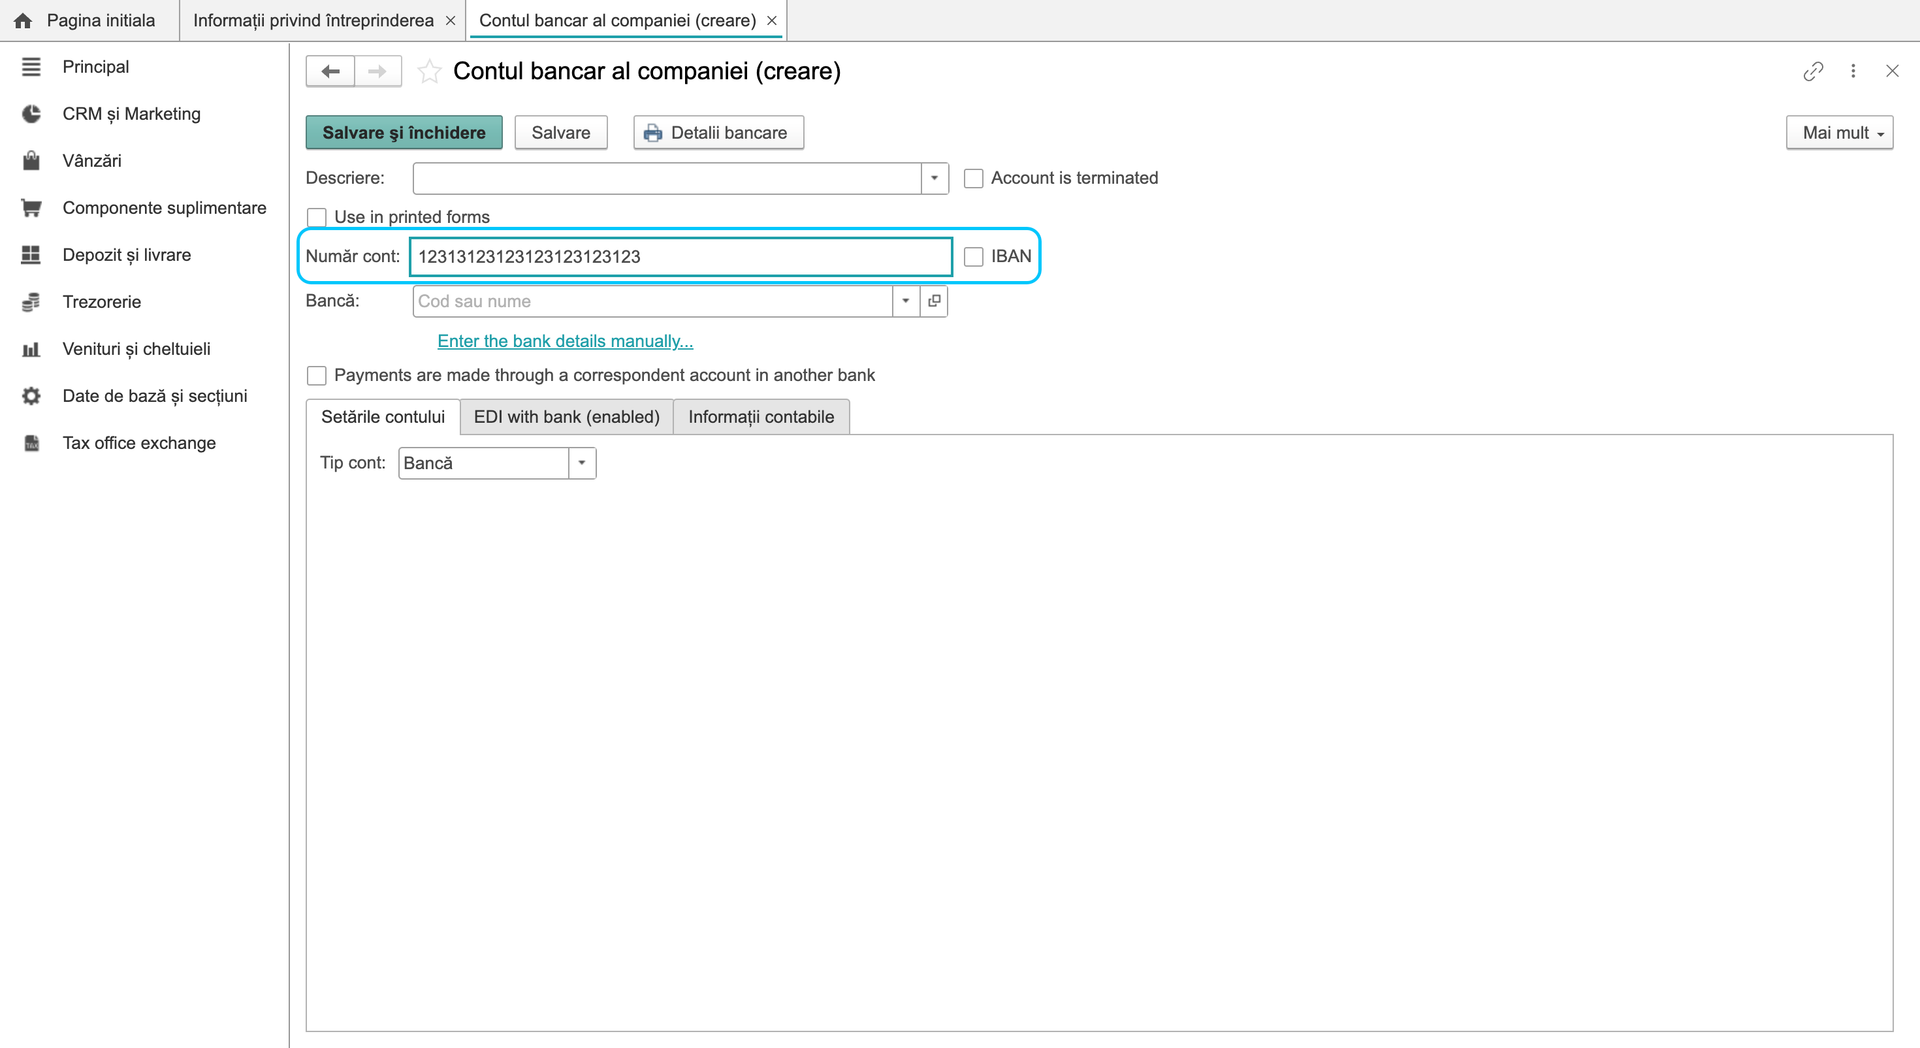The width and height of the screenshot is (1920, 1048).
Task: Click Enter the bank details manually link
Action: coord(565,341)
